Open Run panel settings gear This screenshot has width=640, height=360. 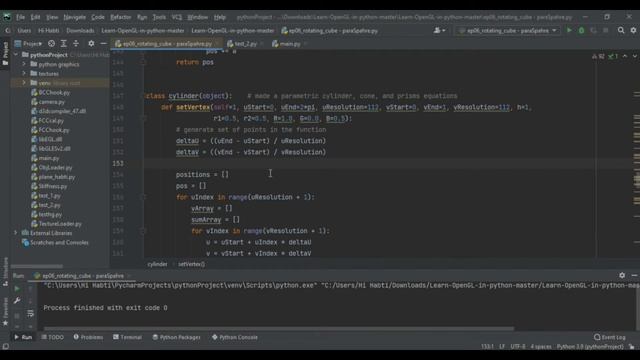pyautogui.click(x=622, y=276)
